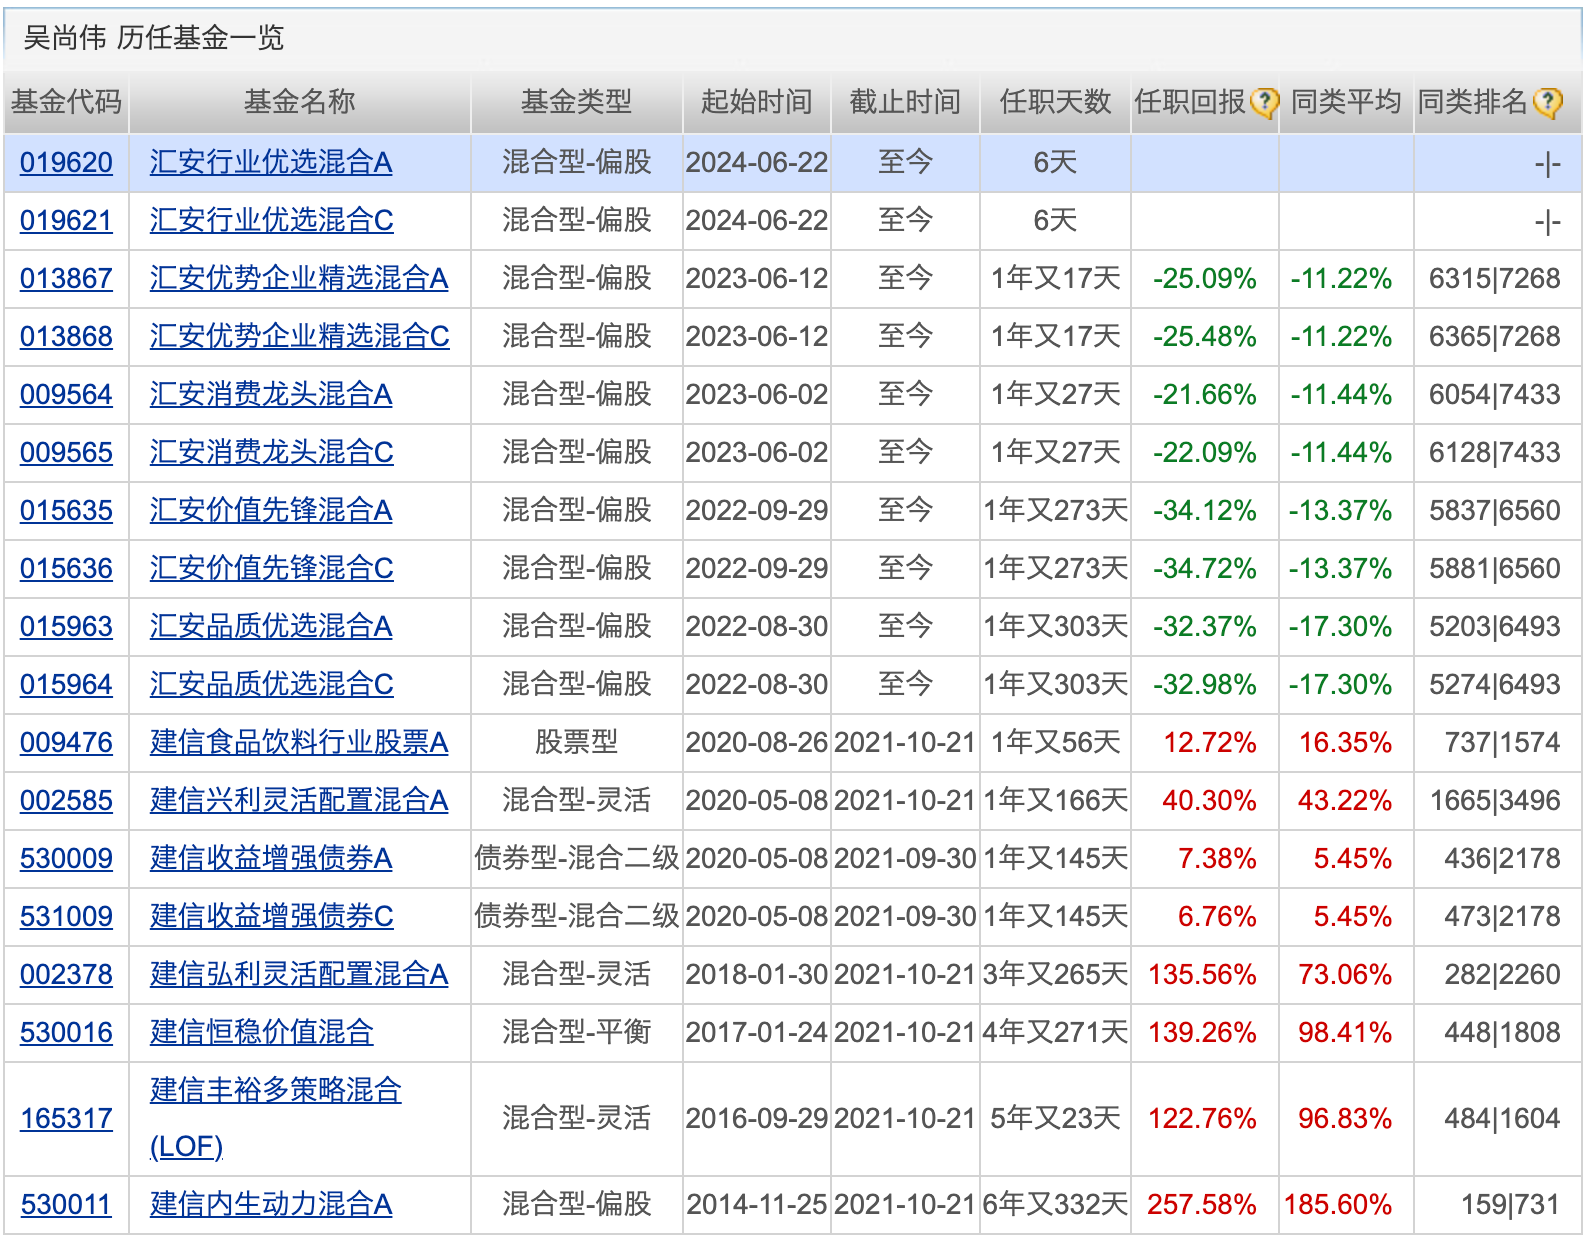Click the 吴尚伟 历任基金一览 title
The width and height of the screenshot is (1590, 1244).
click(154, 38)
